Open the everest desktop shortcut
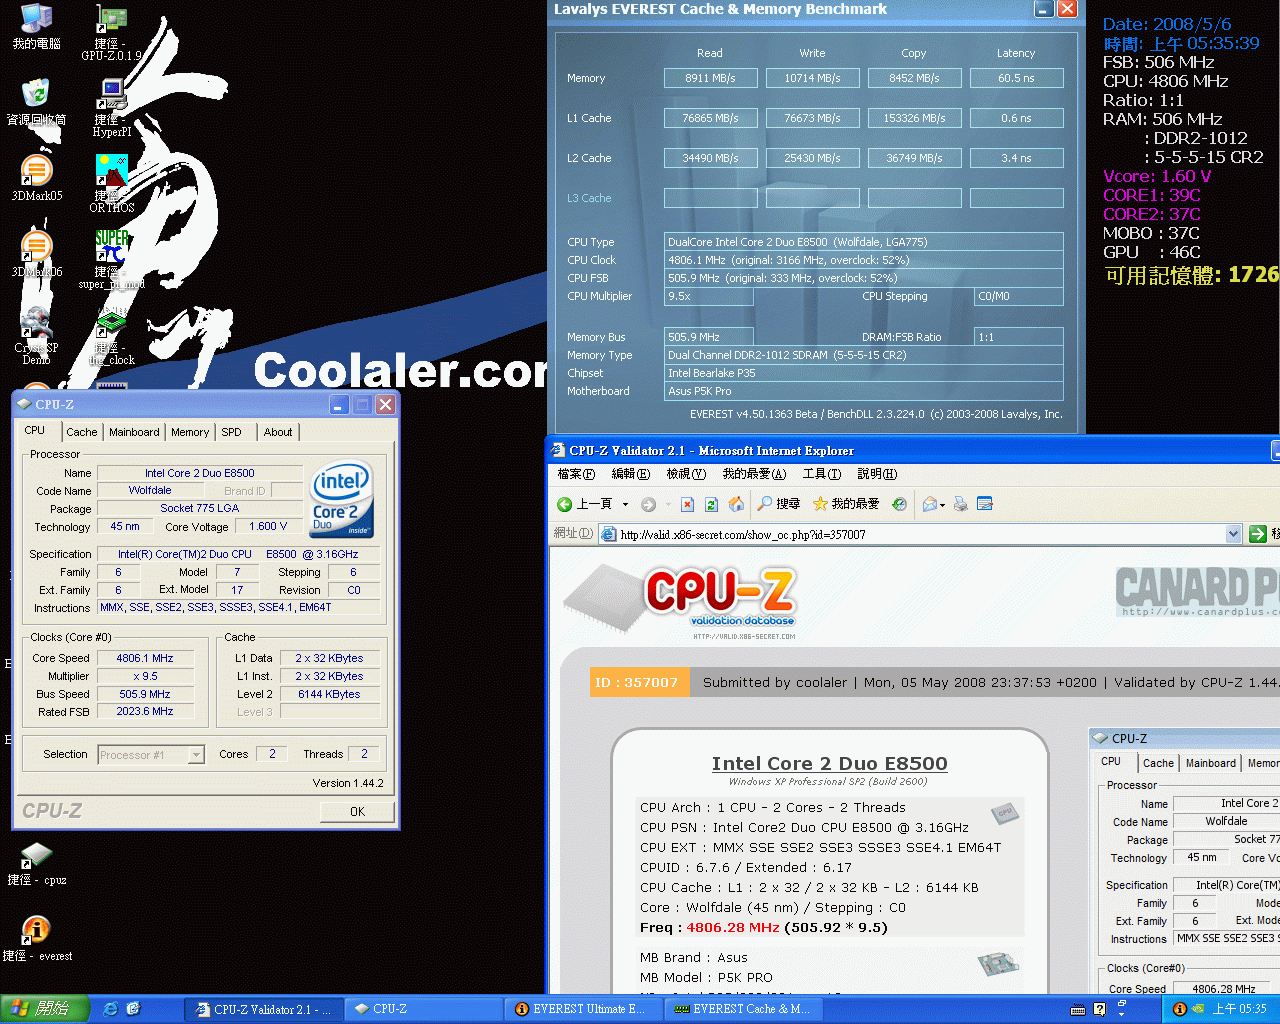This screenshot has height=1024, width=1280. [x=36, y=940]
